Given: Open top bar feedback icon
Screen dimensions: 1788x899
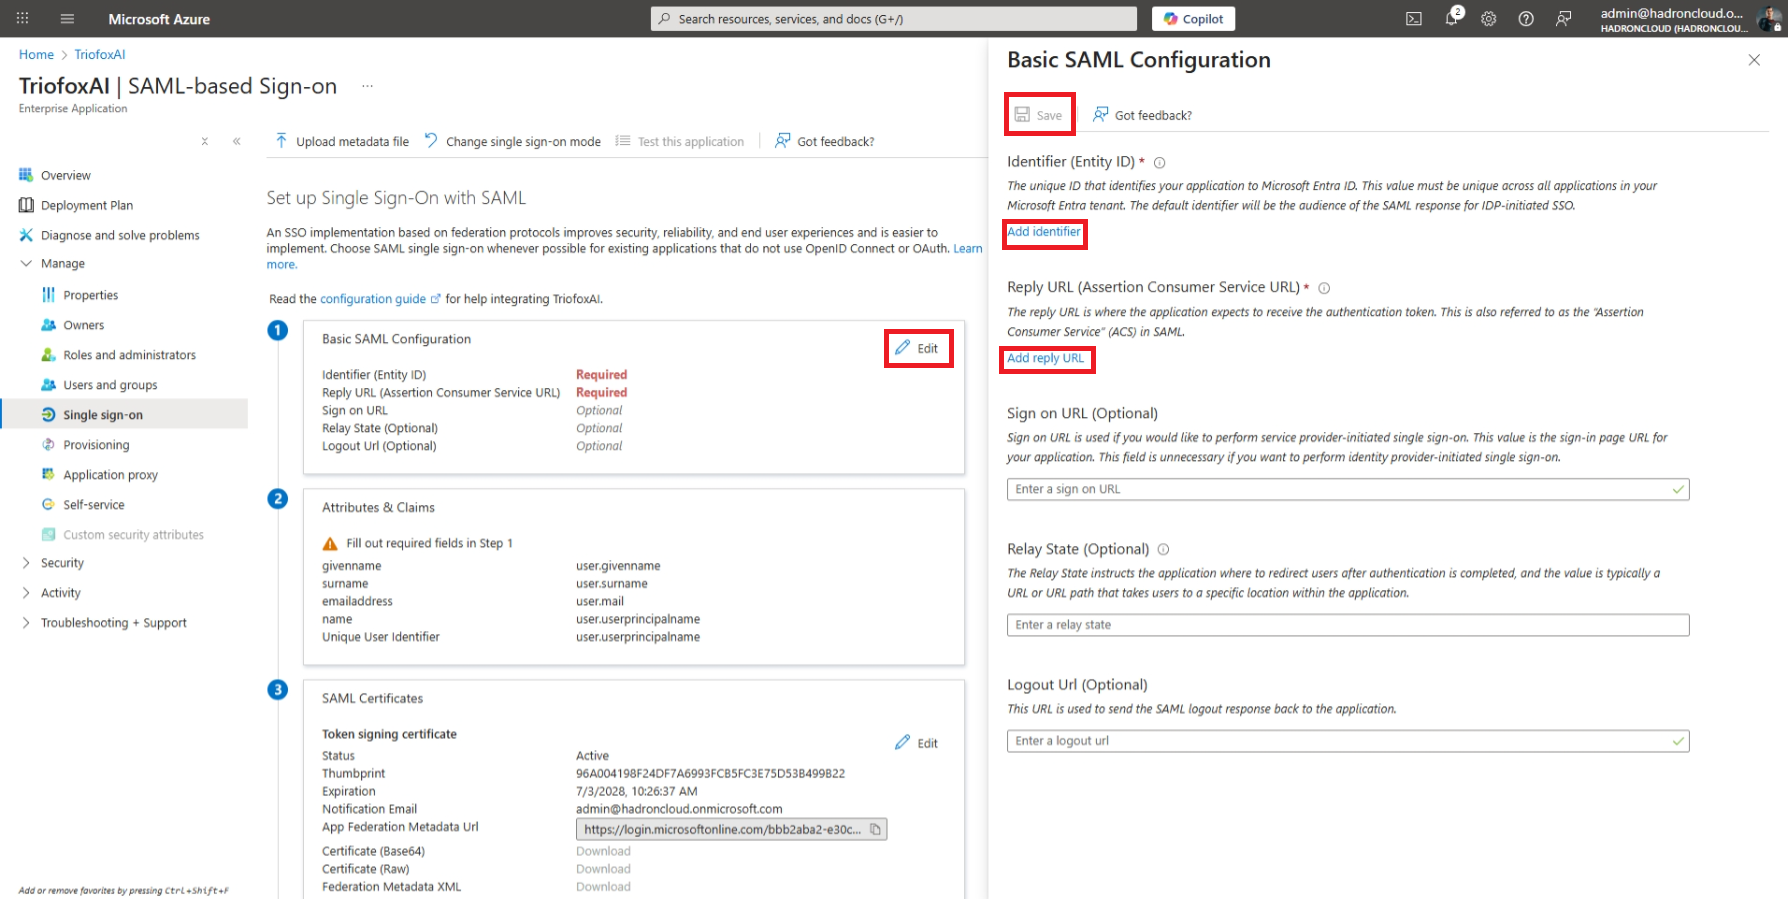Looking at the screenshot, I should 1564,18.
